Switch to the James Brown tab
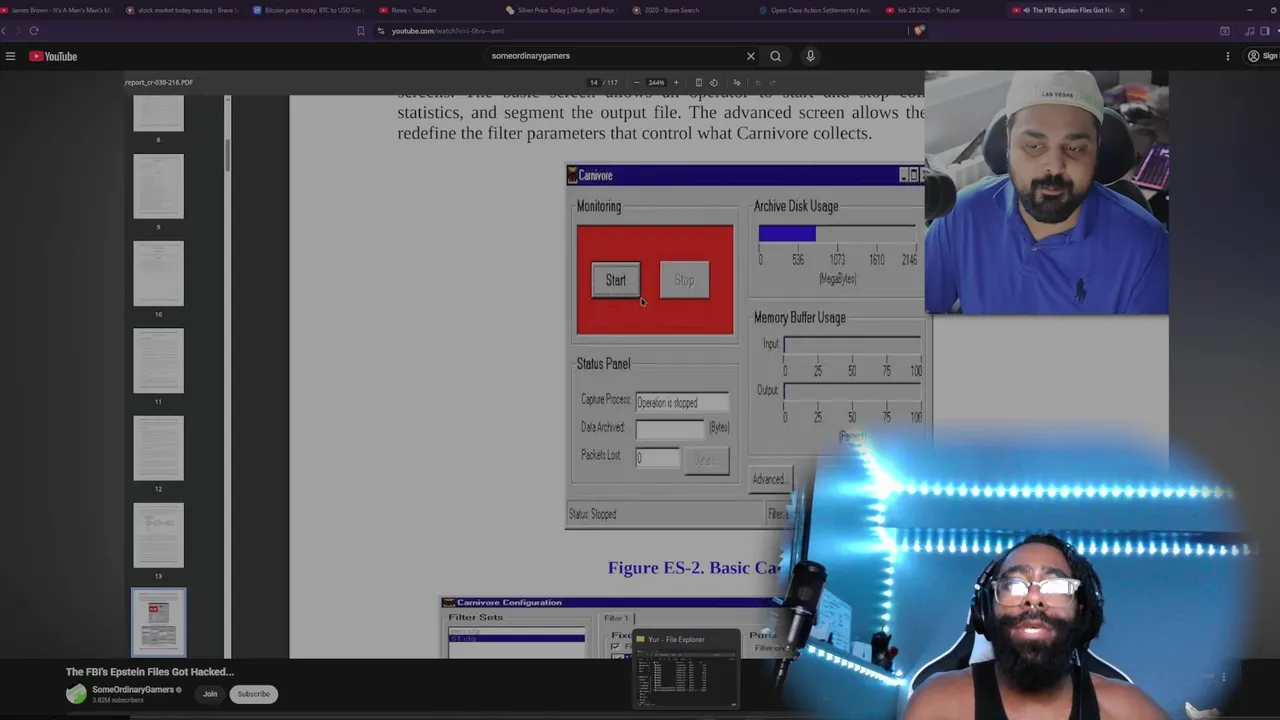This screenshot has width=1280, height=720. tap(60, 10)
